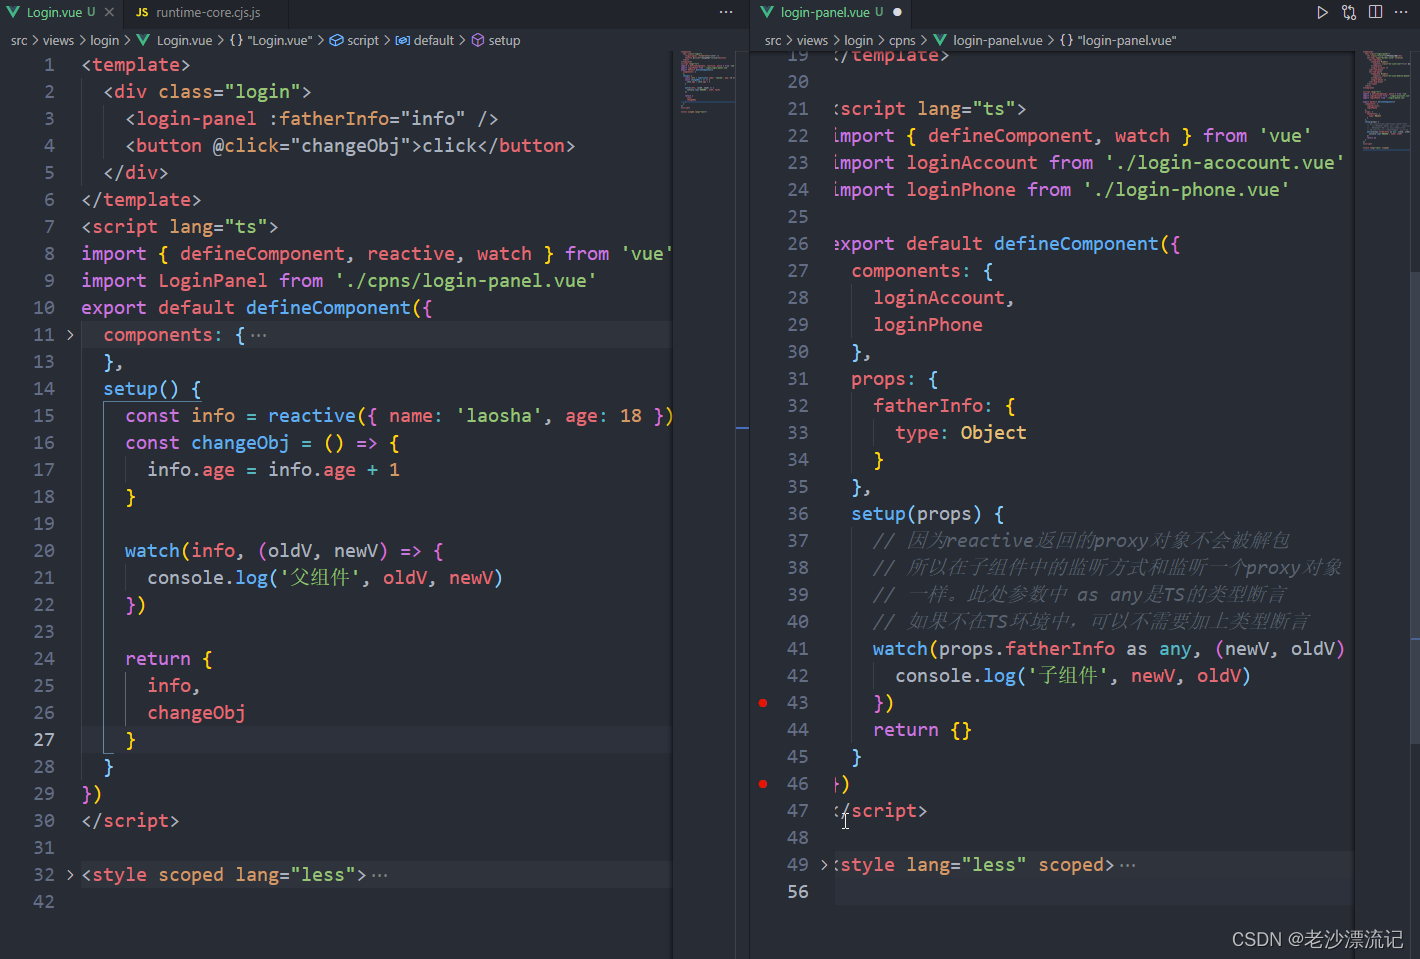Viewport: 1420px width, 959px height.
Task: Split the right editor with the split icon
Action: 1375,12
